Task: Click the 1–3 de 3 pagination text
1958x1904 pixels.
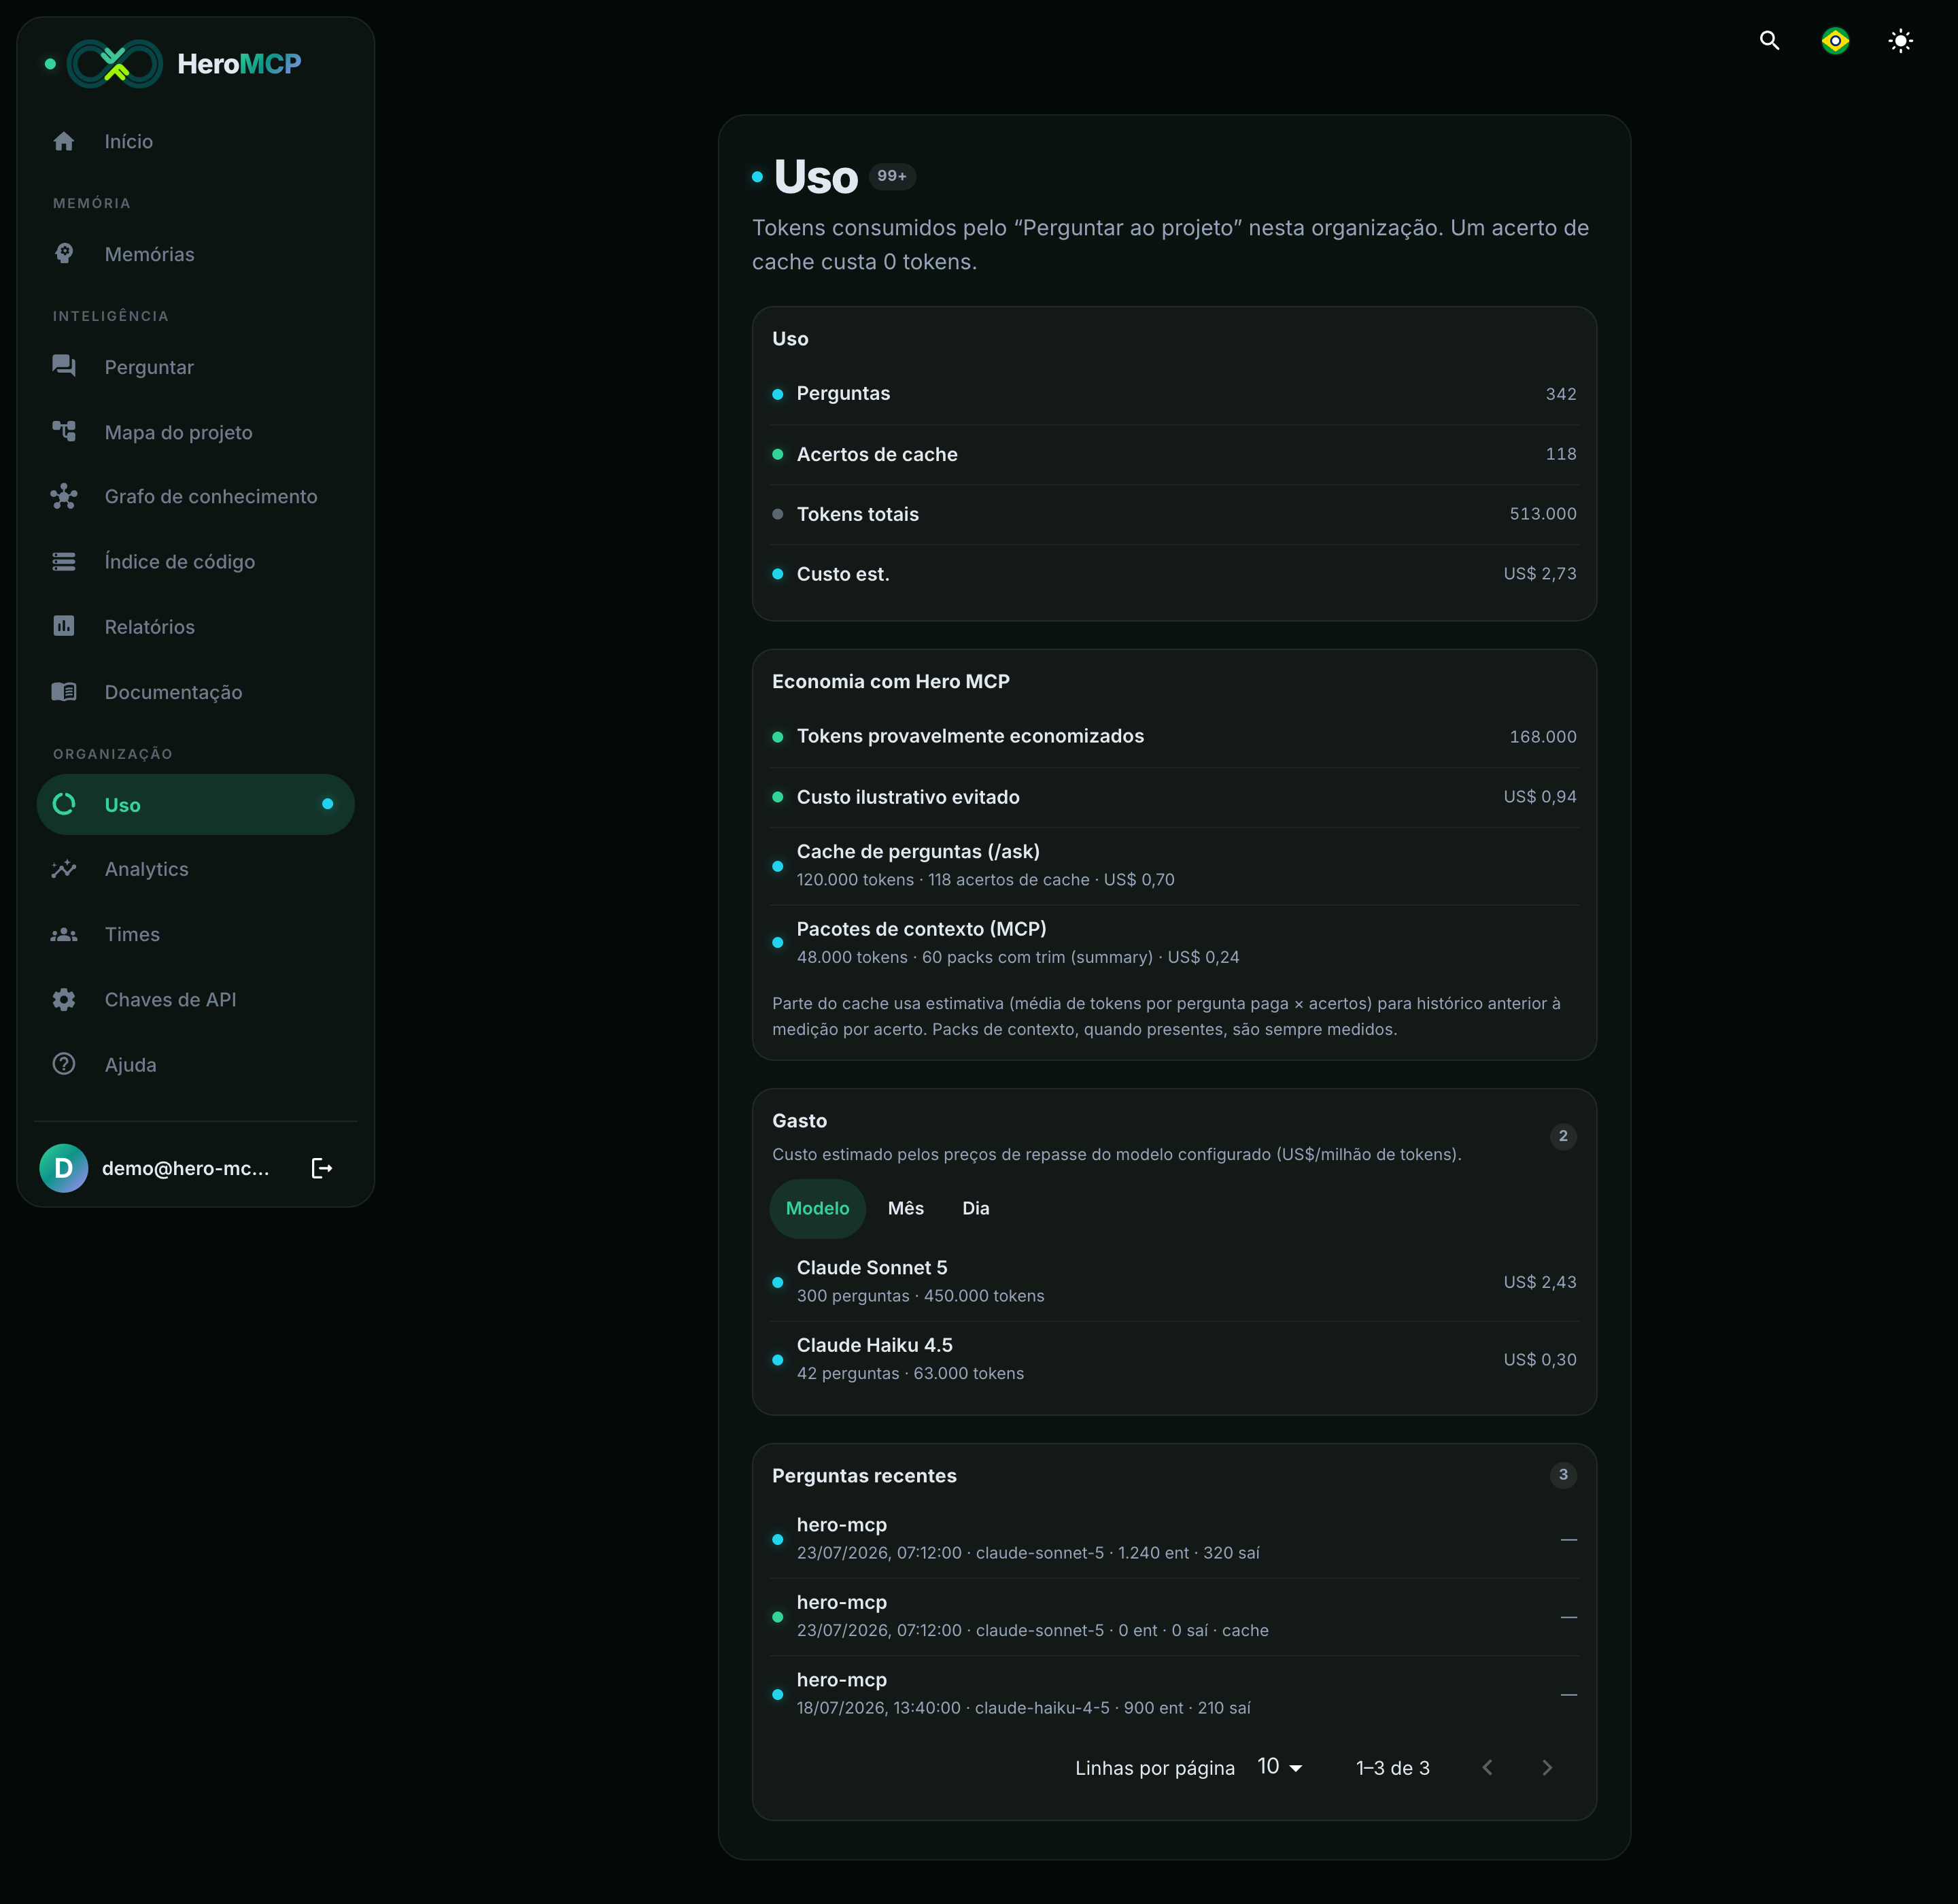Action: [x=1393, y=1768]
